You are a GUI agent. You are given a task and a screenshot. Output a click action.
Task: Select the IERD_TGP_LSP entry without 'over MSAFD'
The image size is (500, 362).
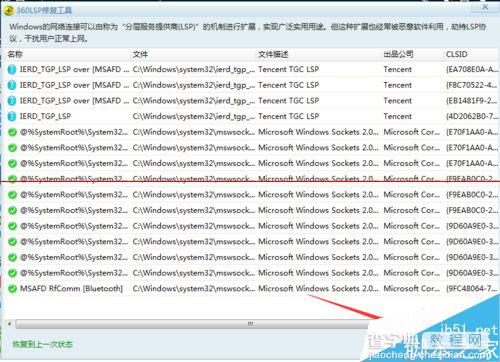[45, 116]
